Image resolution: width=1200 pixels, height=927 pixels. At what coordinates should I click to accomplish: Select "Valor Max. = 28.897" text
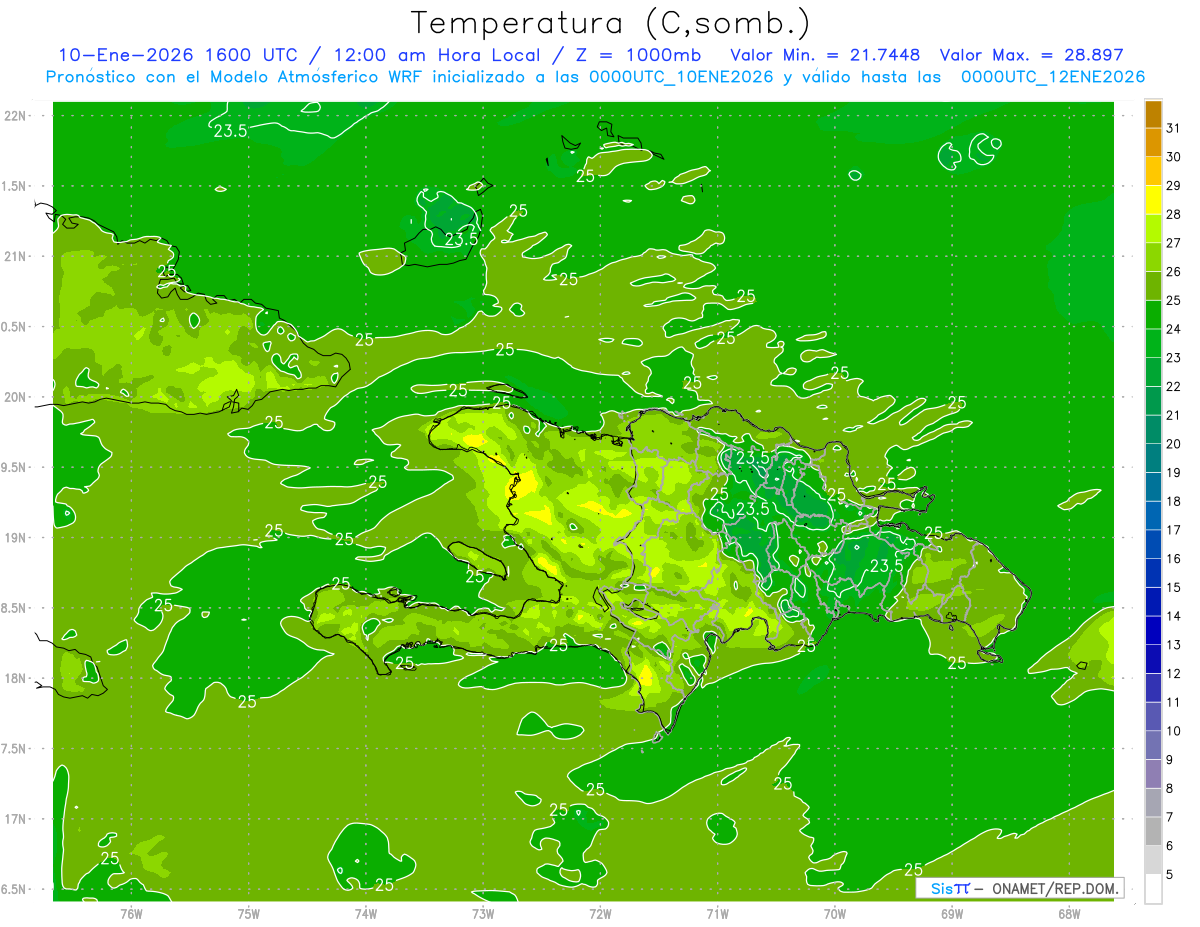coord(1031,55)
